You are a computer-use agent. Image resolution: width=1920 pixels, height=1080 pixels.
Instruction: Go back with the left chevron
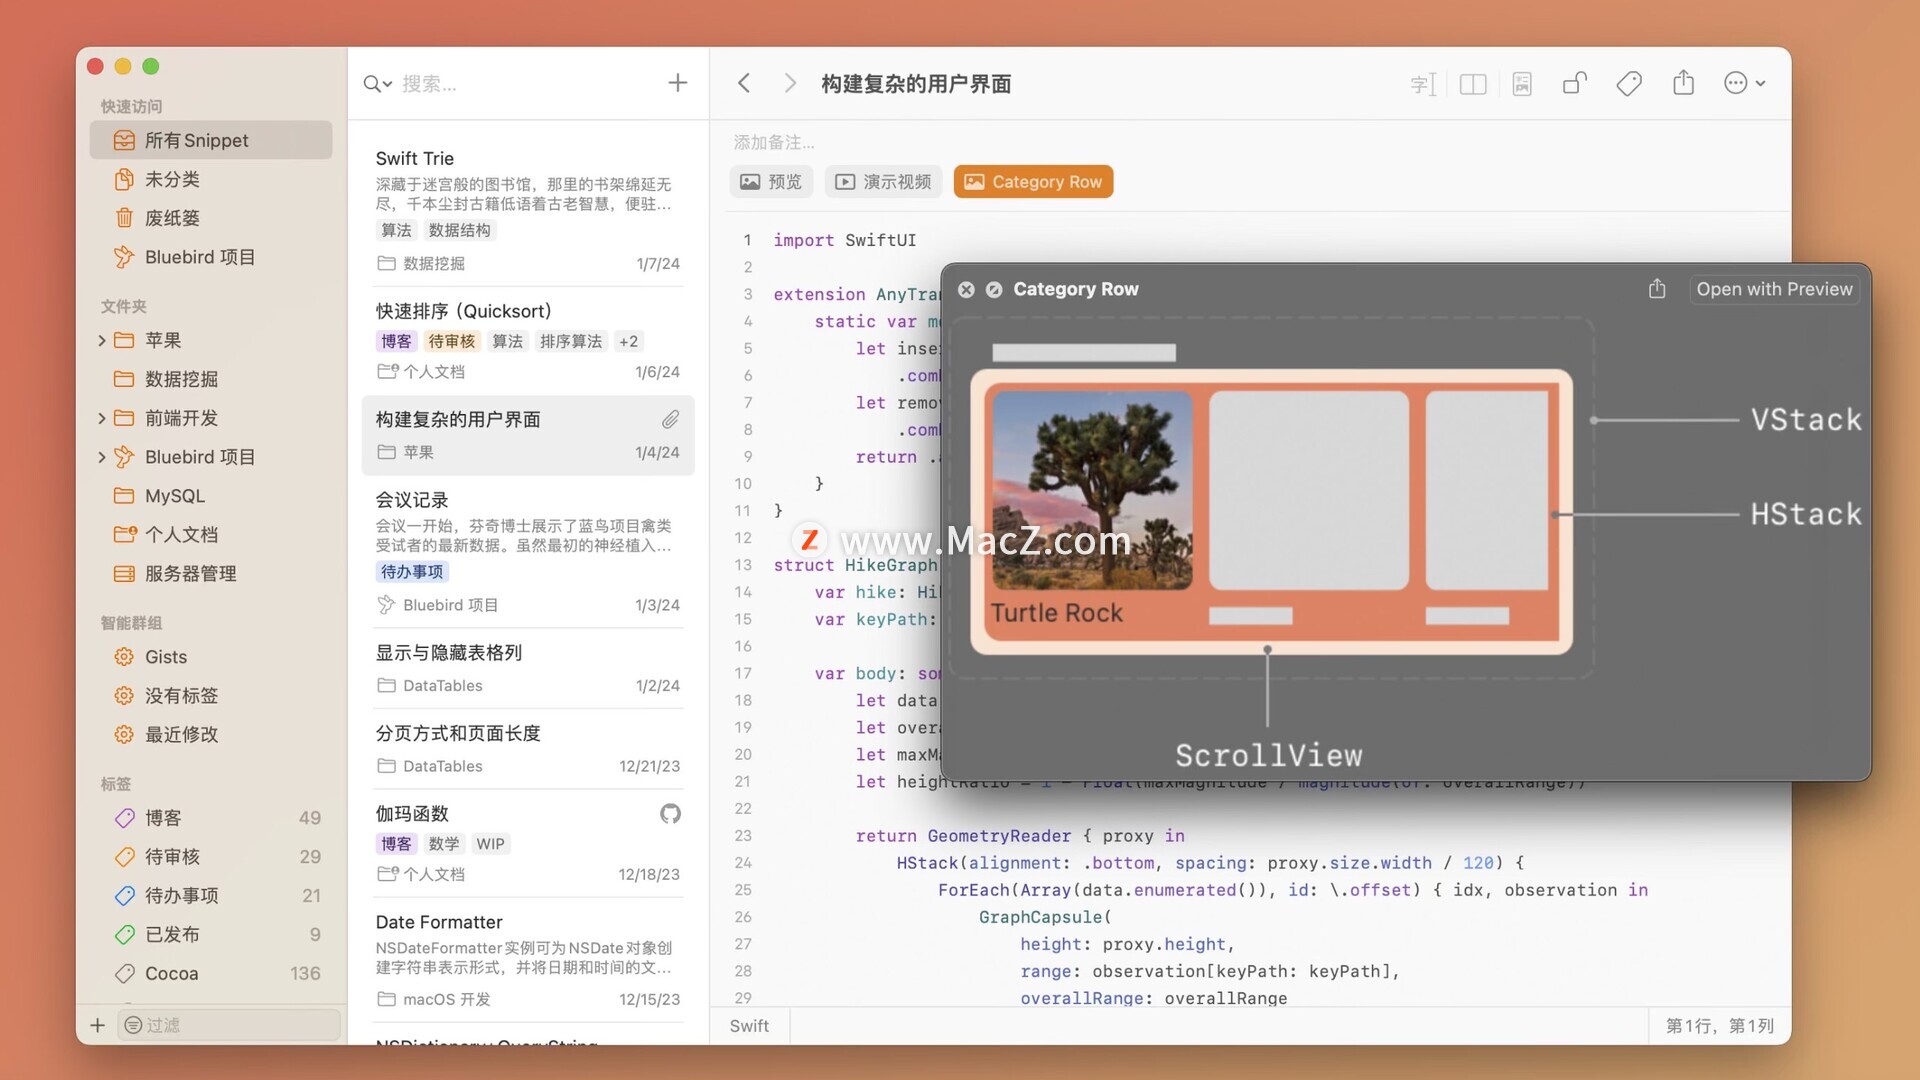(x=744, y=83)
